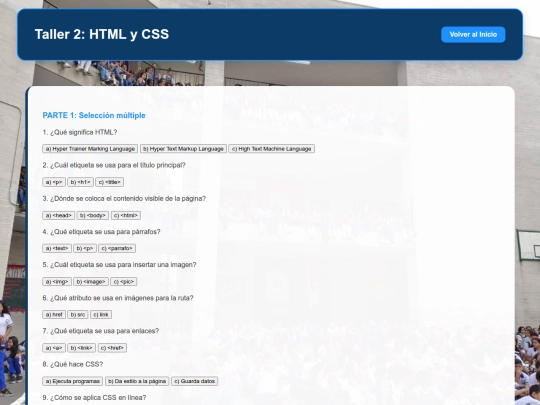
Task: Select the a) <img> answer
Action: click(57, 282)
